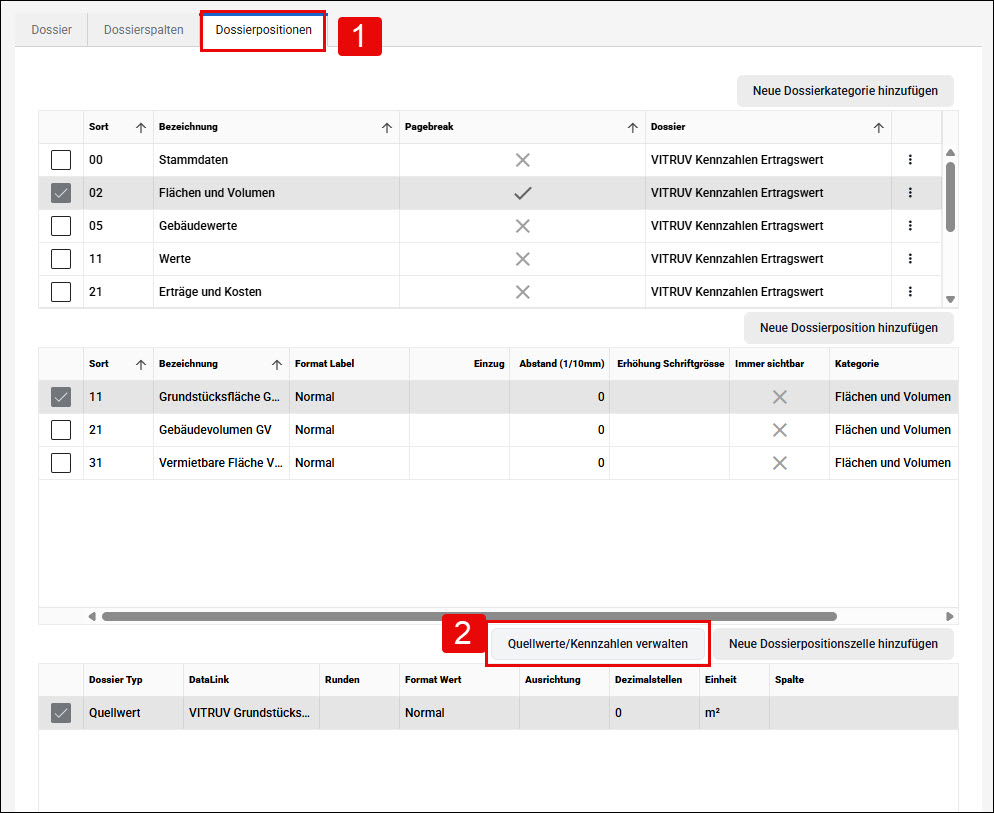Image resolution: width=994 pixels, height=813 pixels.
Task: Click Immer sichtbar X for Gebäudevolumen GV
Action: [780, 430]
